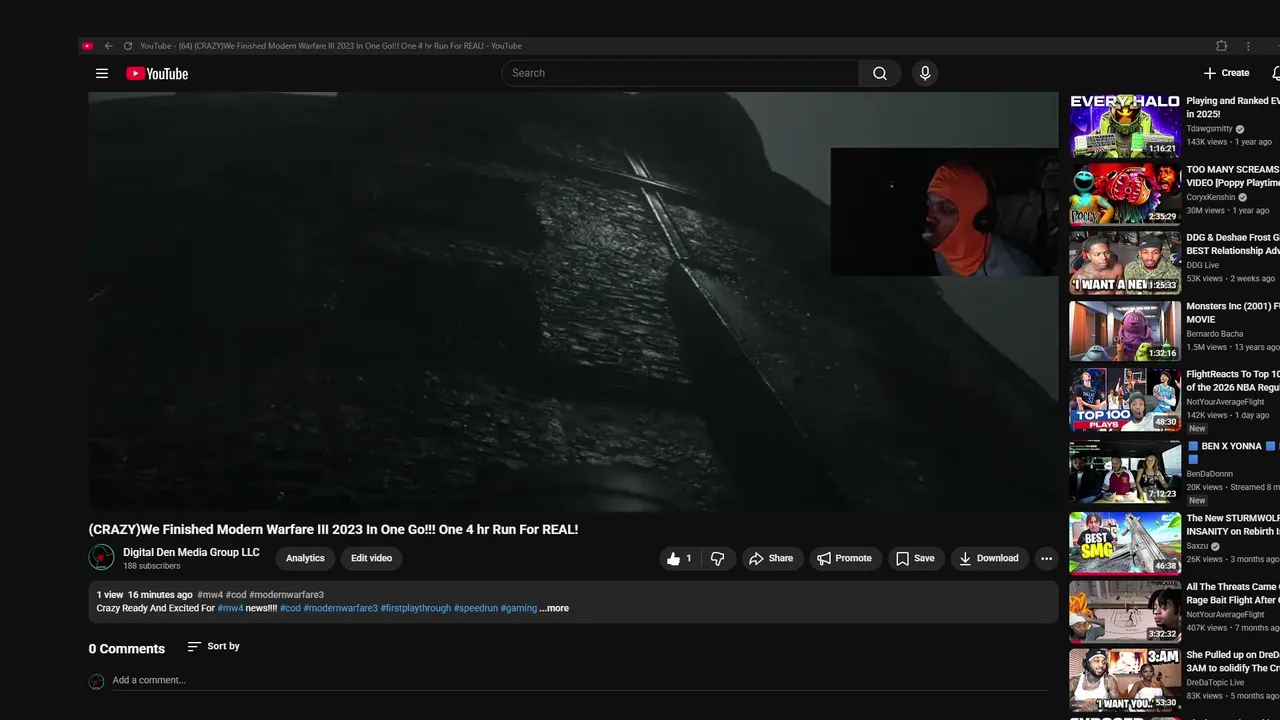
Task: Open the notifications bell
Action: click(x=1276, y=73)
